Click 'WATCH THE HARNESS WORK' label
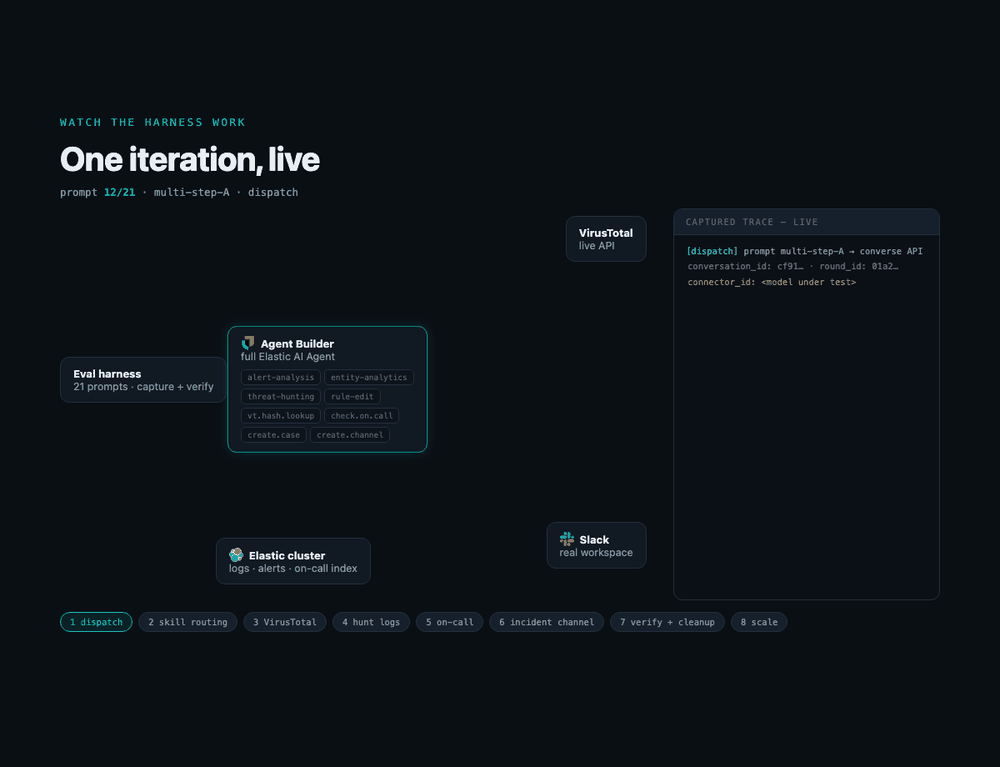Viewport: 1000px width, 767px height. point(152,122)
